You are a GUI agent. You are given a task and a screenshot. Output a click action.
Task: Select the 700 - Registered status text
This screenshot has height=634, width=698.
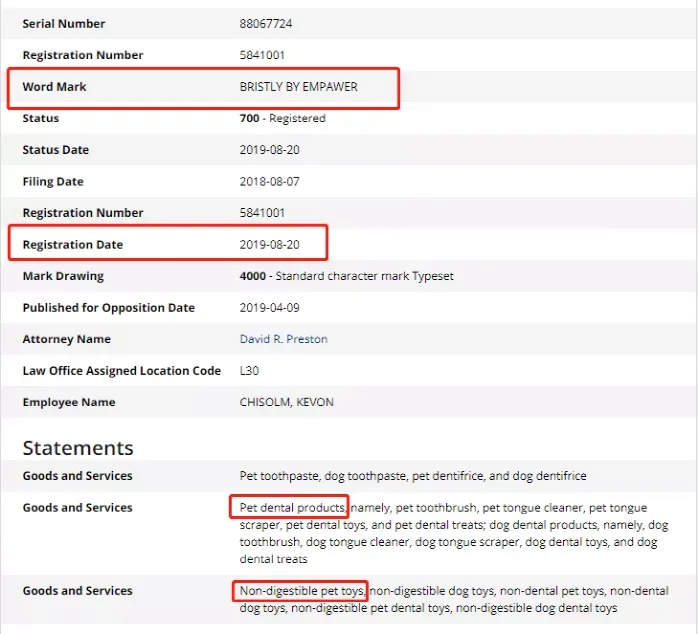(x=282, y=118)
